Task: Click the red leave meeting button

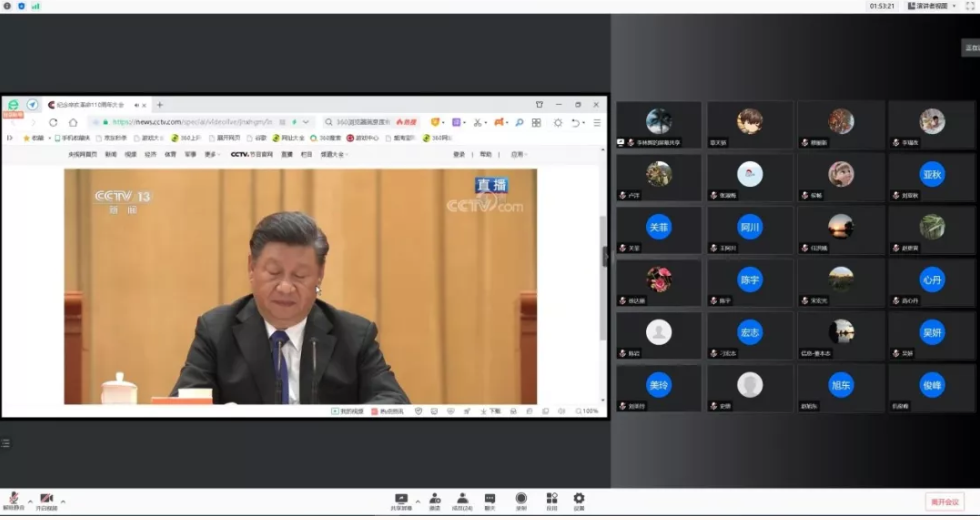Action: pyautogui.click(x=944, y=502)
